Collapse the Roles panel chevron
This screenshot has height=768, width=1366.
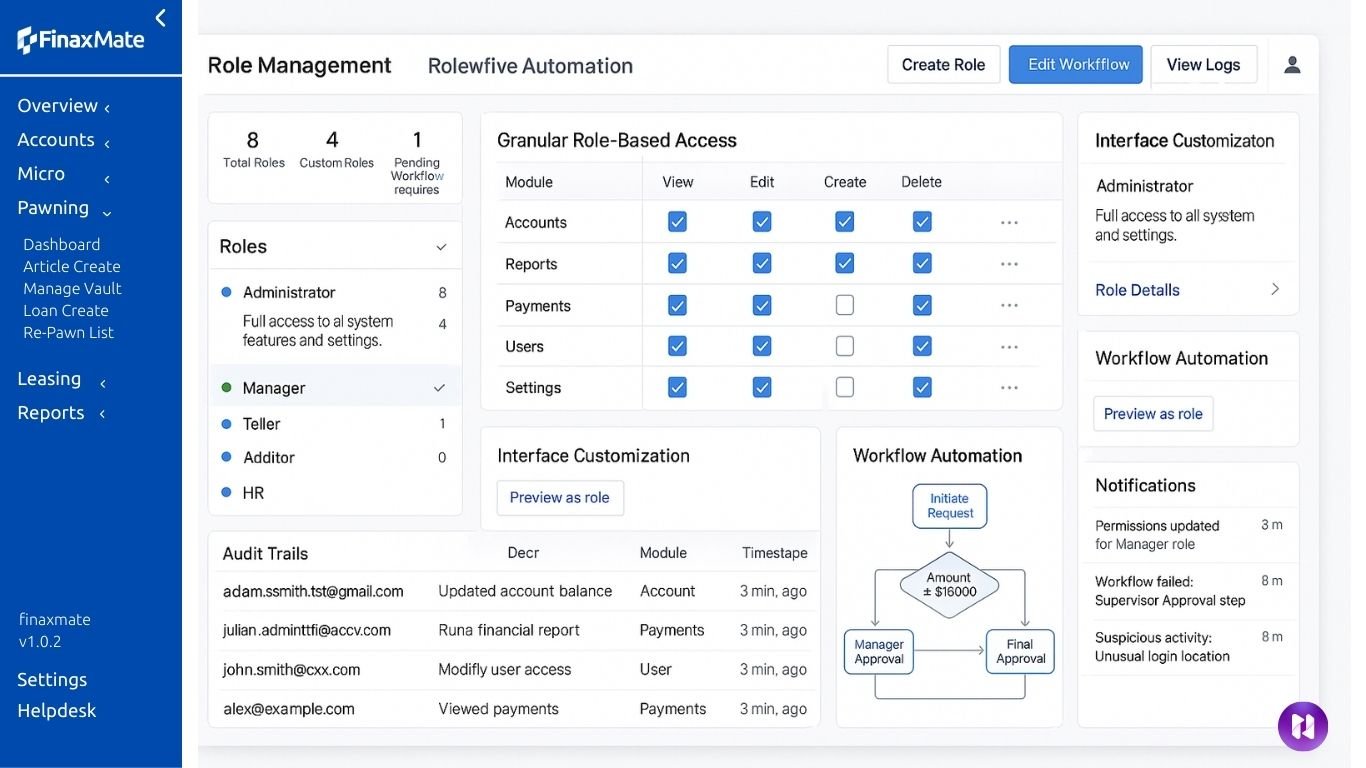[x=441, y=247]
